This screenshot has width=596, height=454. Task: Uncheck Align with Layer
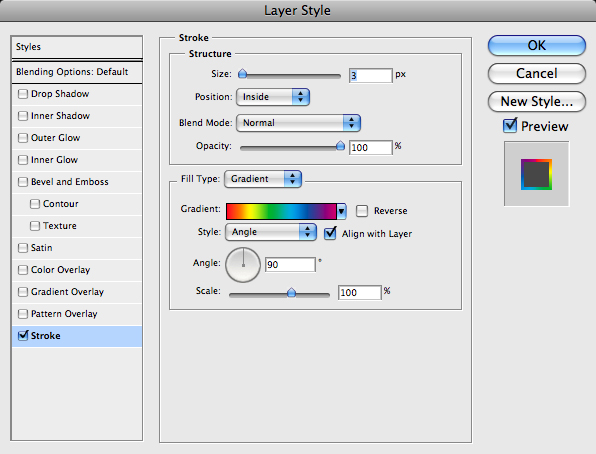click(x=330, y=233)
